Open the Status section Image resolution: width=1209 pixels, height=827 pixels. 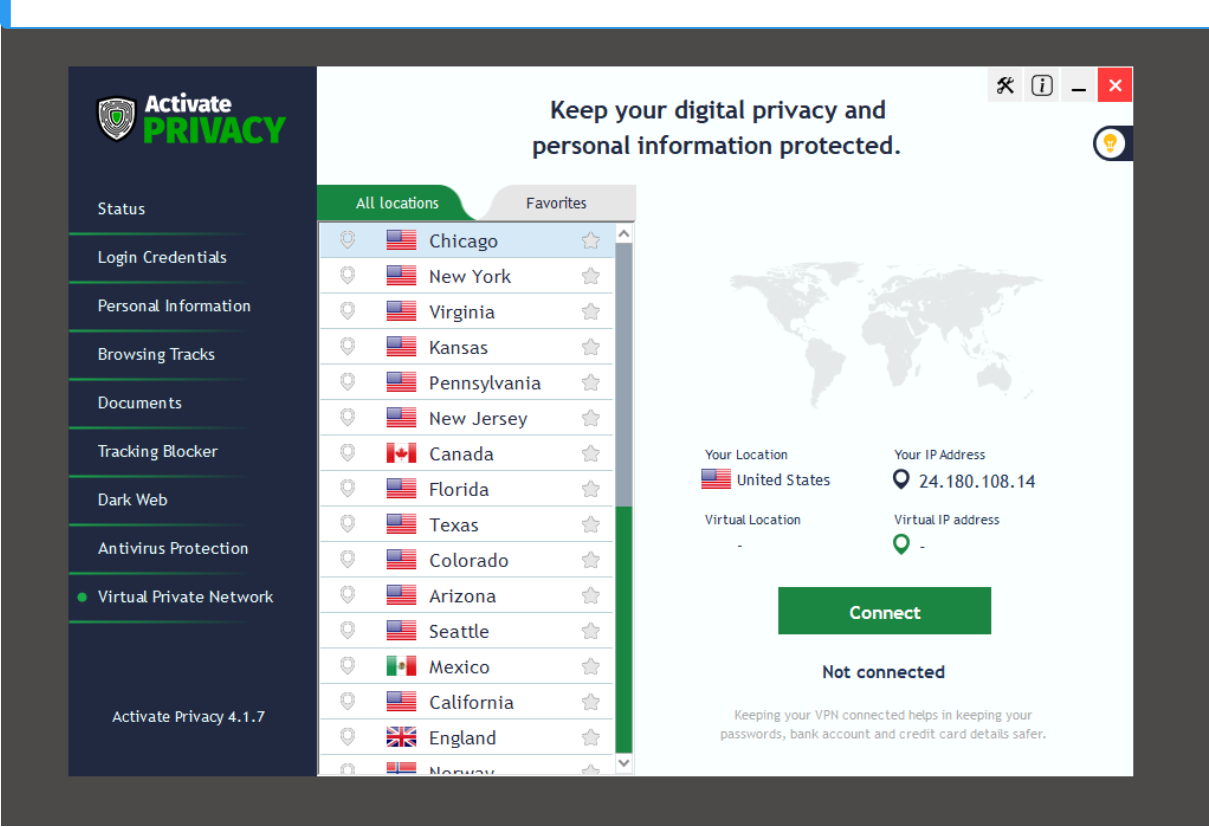point(121,209)
